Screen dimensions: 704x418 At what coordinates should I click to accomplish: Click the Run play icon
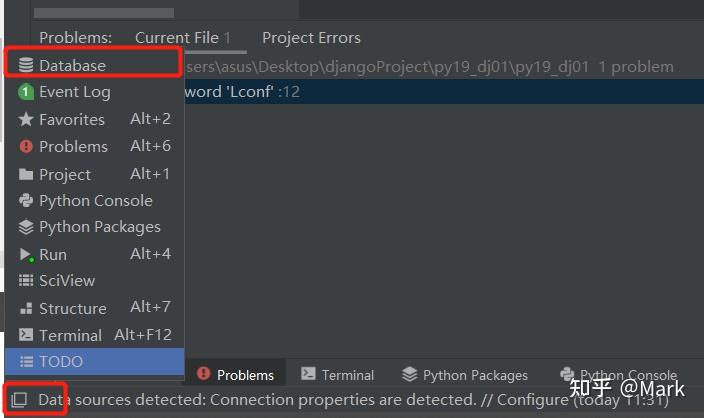coord(26,255)
